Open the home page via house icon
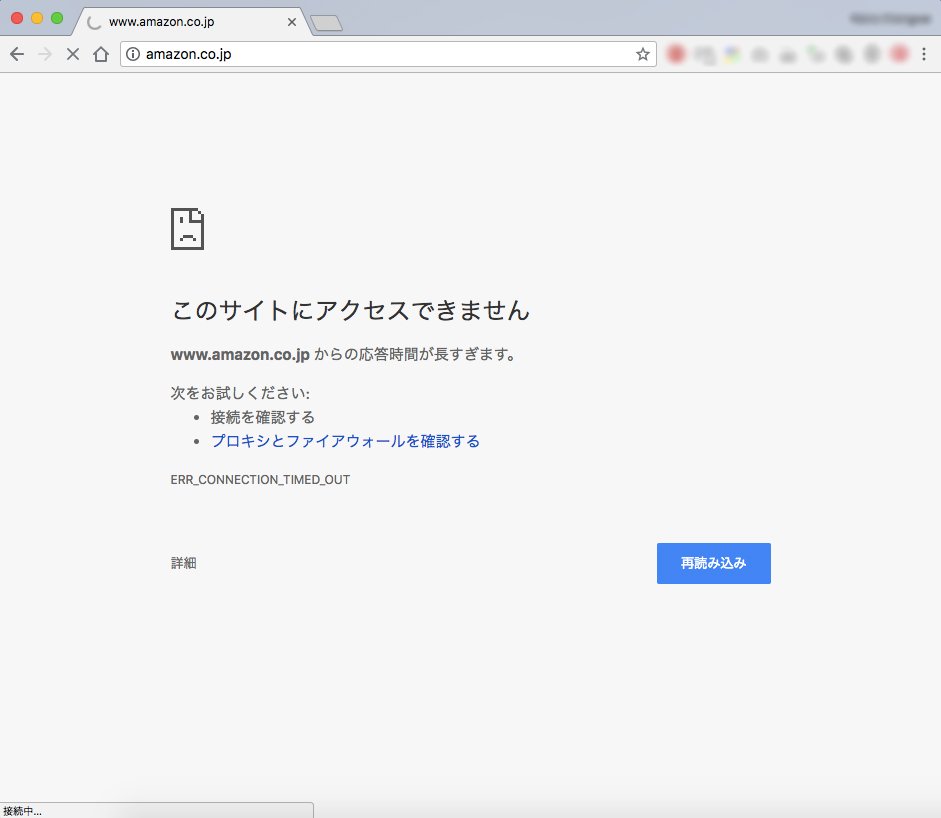Screen dimensions: 941x818 pos(101,54)
